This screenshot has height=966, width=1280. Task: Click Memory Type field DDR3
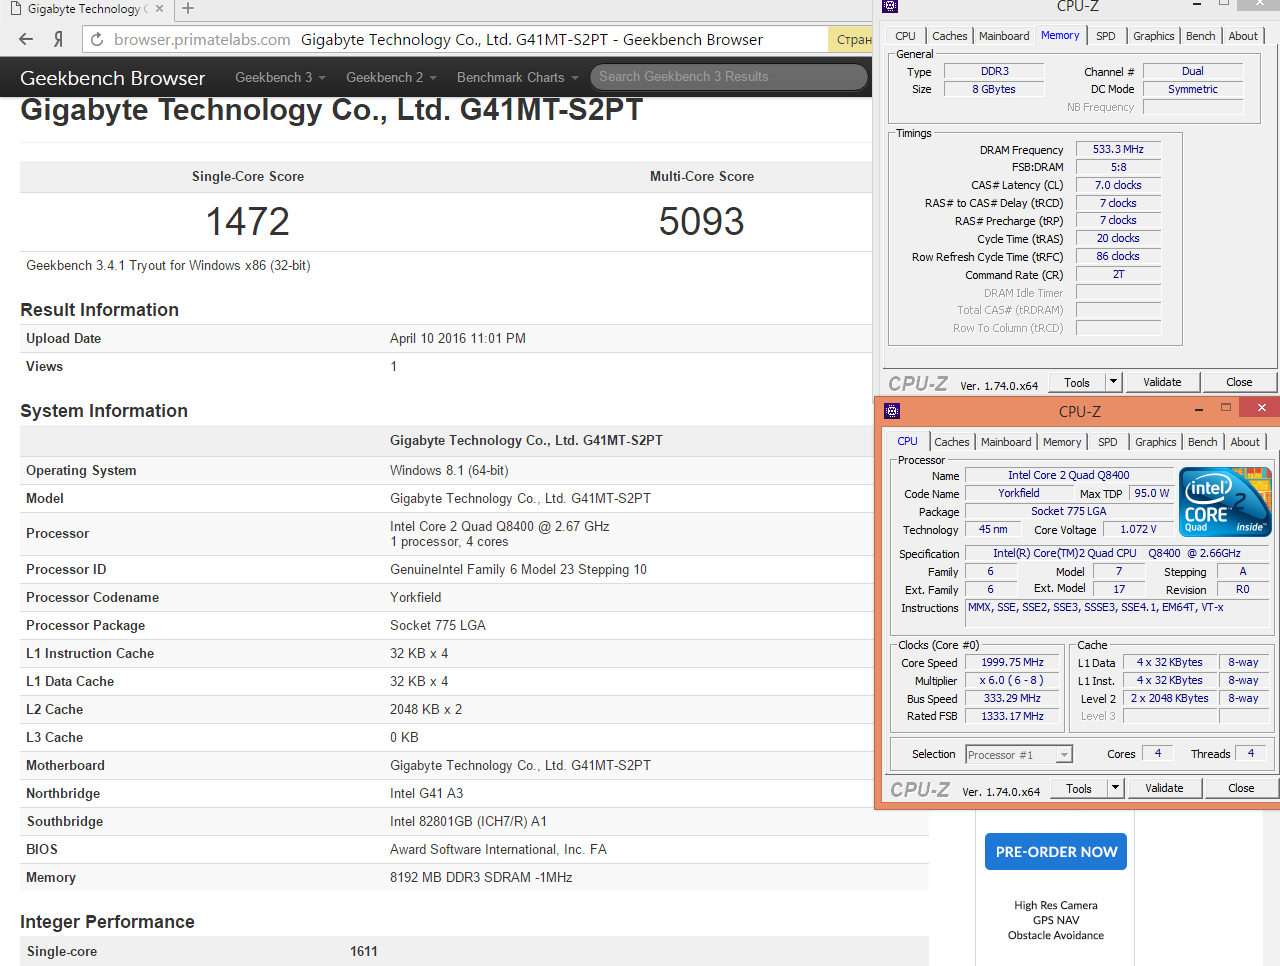coord(994,71)
